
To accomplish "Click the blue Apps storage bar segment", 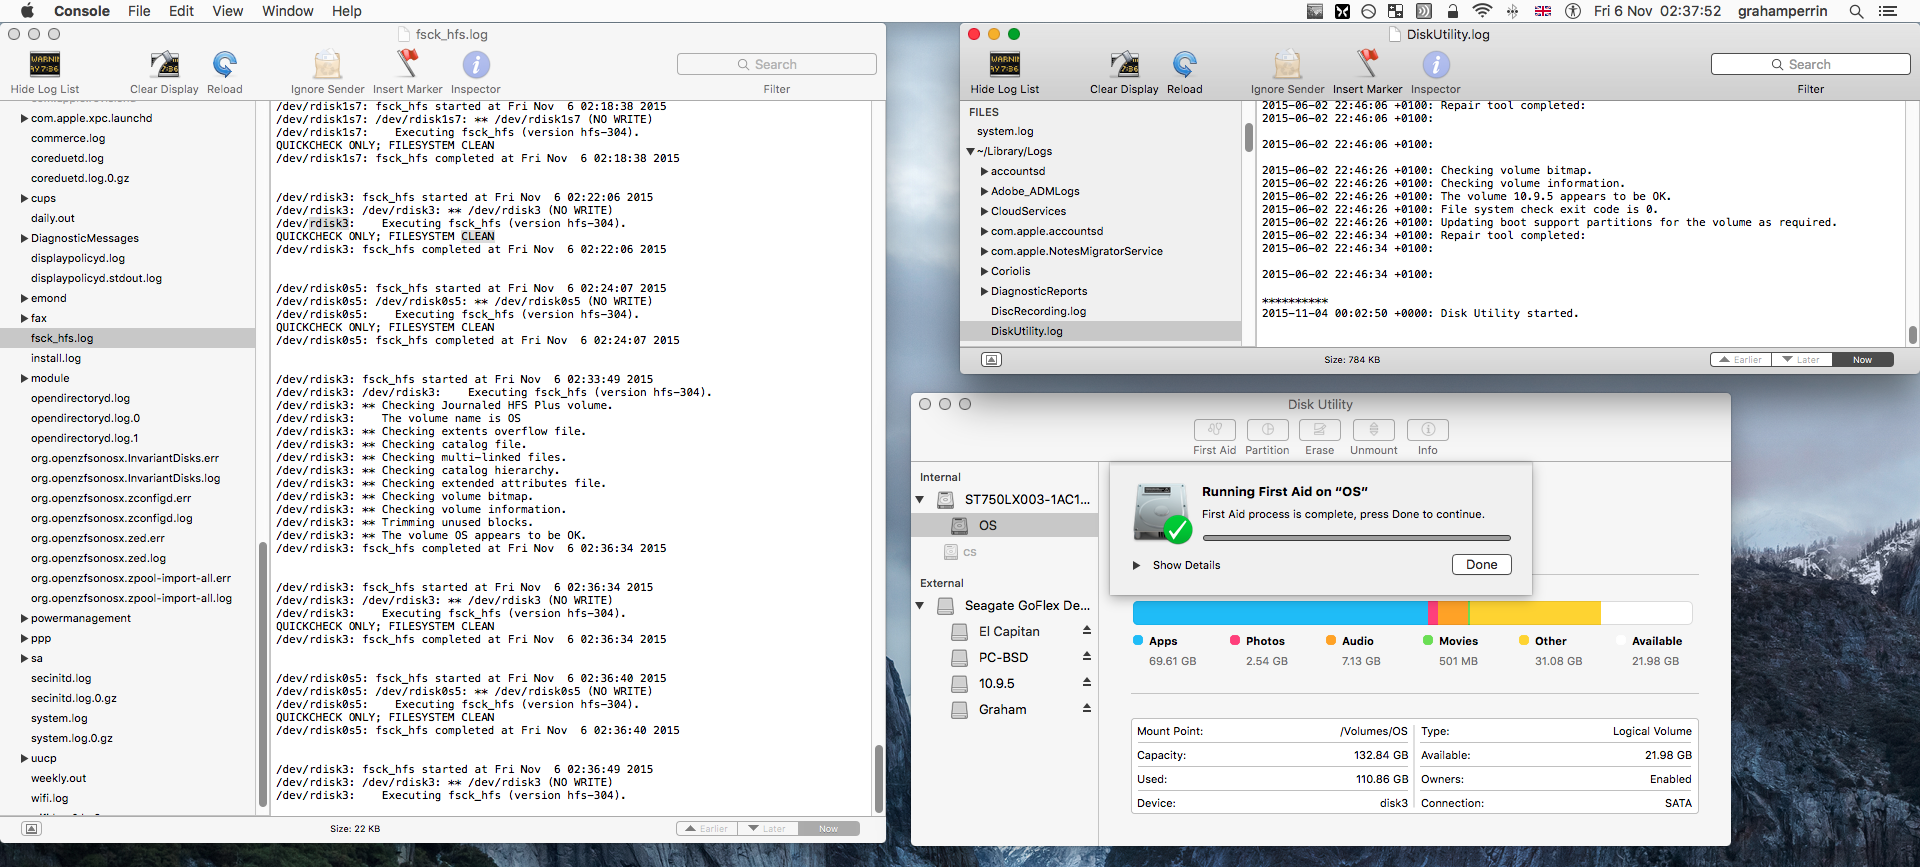I will click(1280, 613).
